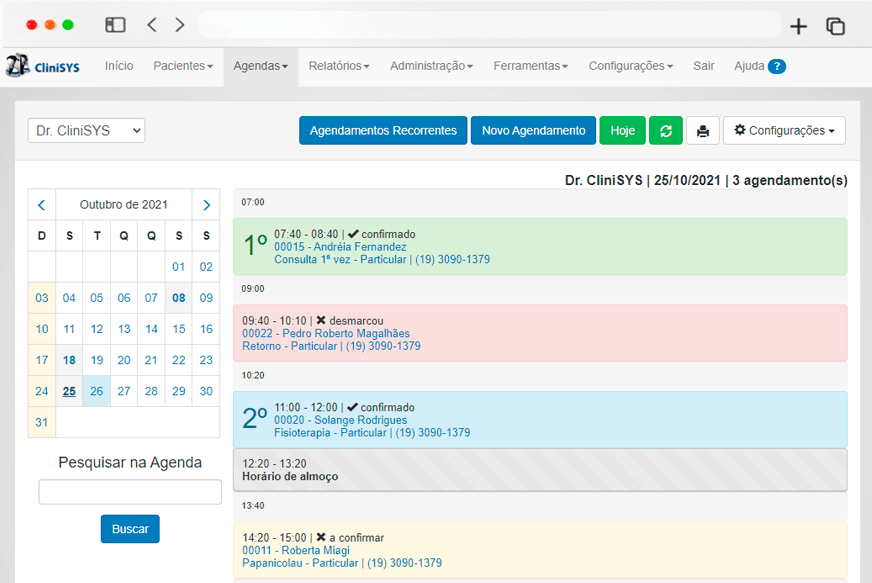Viewport: 872px width, 583px height.
Task: Click Novo Agendamento button
Action: pyautogui.click(x=533, y=131)
